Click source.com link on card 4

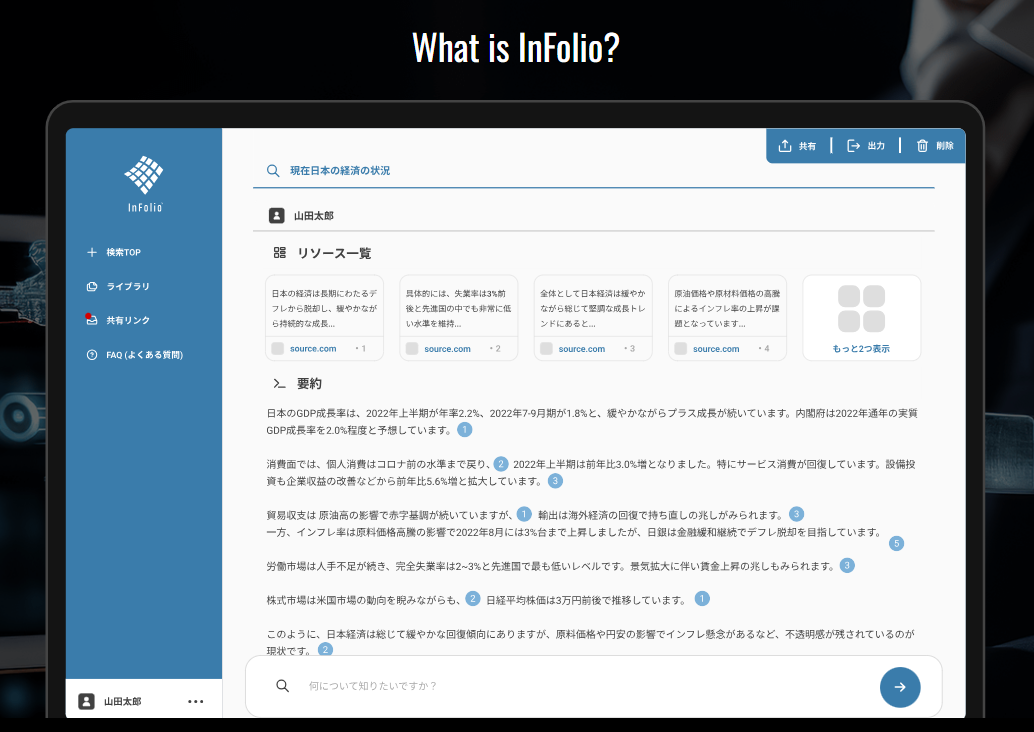716,349
